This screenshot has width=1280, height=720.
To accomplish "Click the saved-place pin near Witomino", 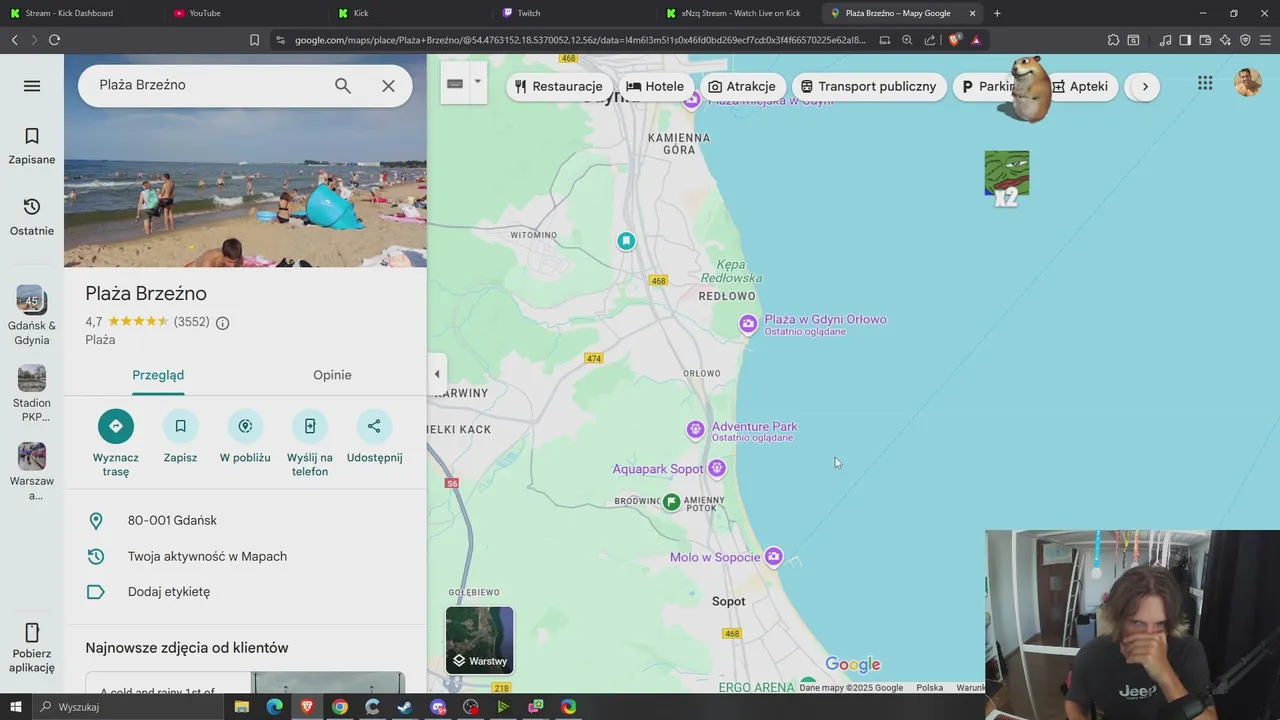I will (x=626, y=241).
